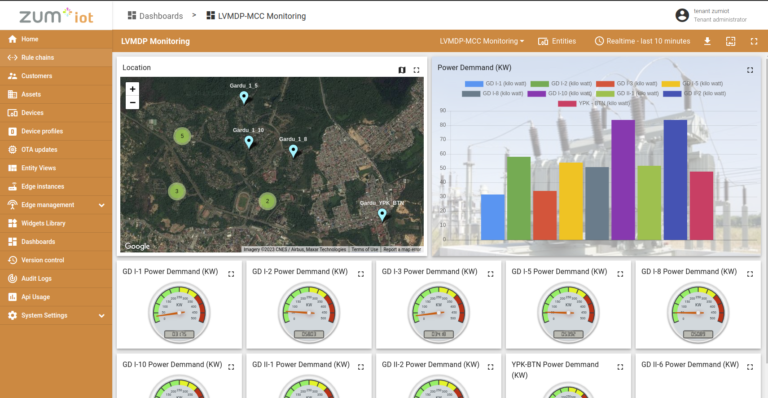Open the Entities button in the toolbar
Viewport: 768px width, 398px height.
557,41
